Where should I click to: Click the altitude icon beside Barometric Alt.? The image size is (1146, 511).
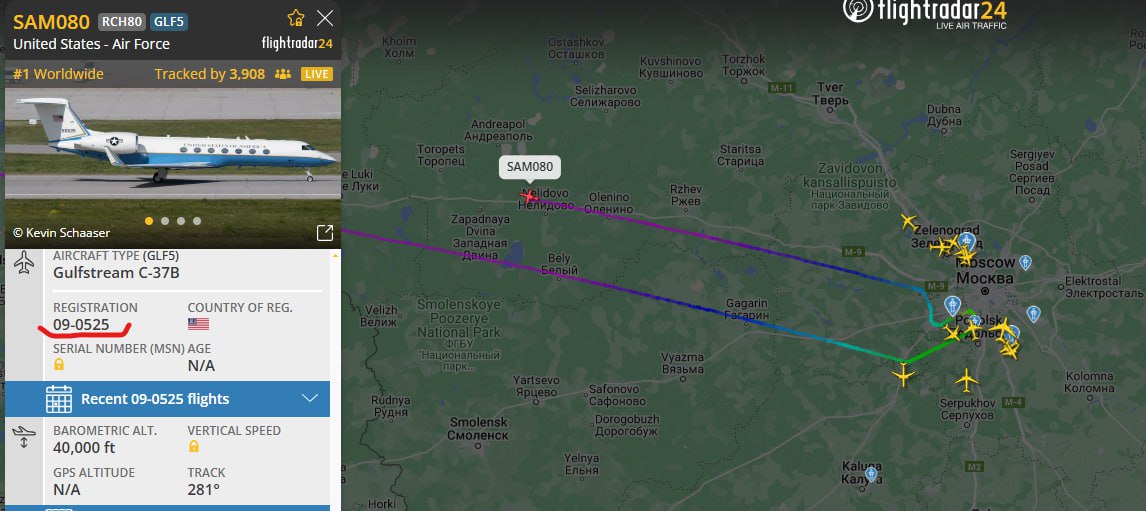pyautogui.click(x=23, y=436)
